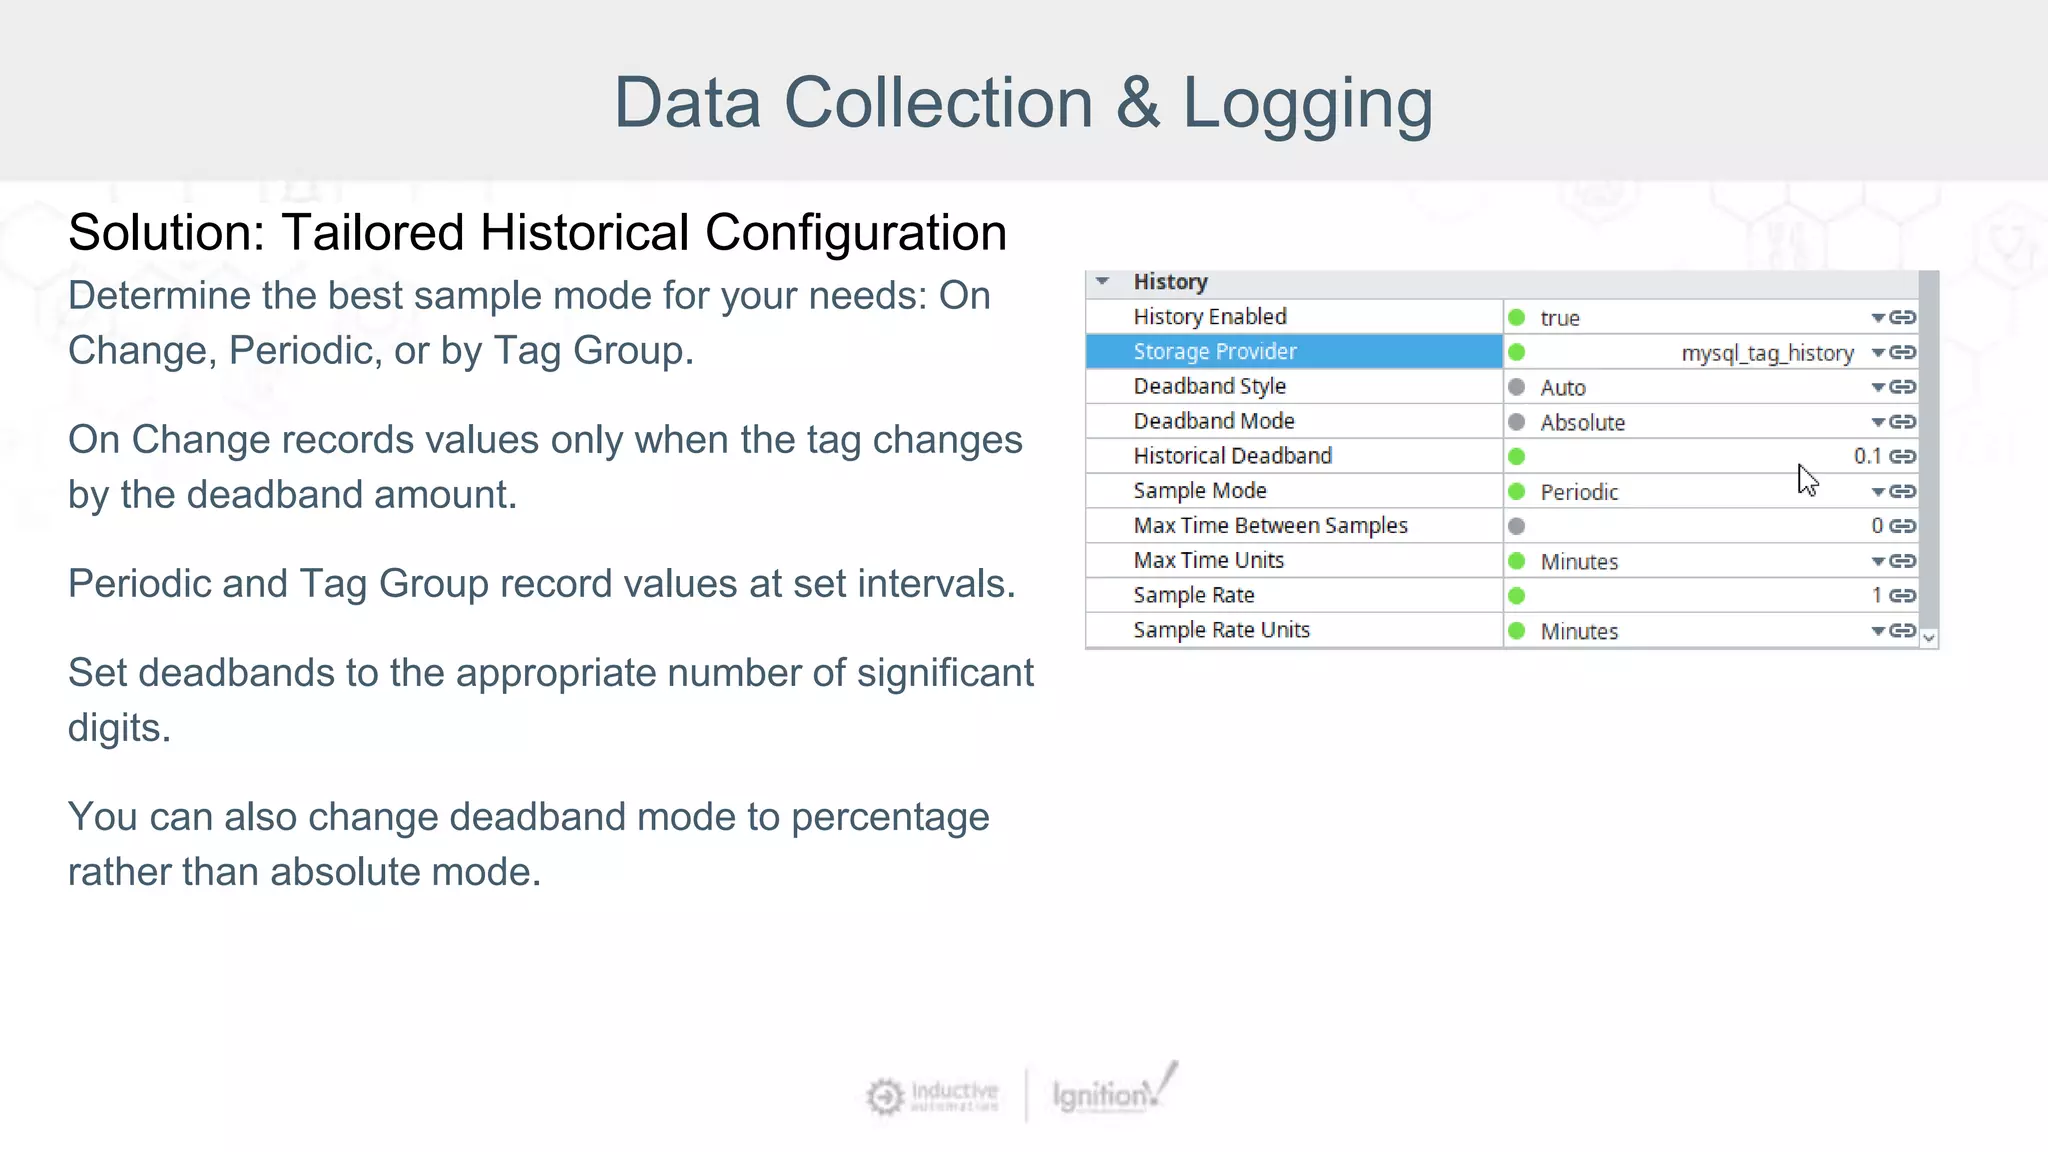Click the binding link icon for Deadband Style
This screenshot has height=1152, width=2048.
coord(1903,387)
